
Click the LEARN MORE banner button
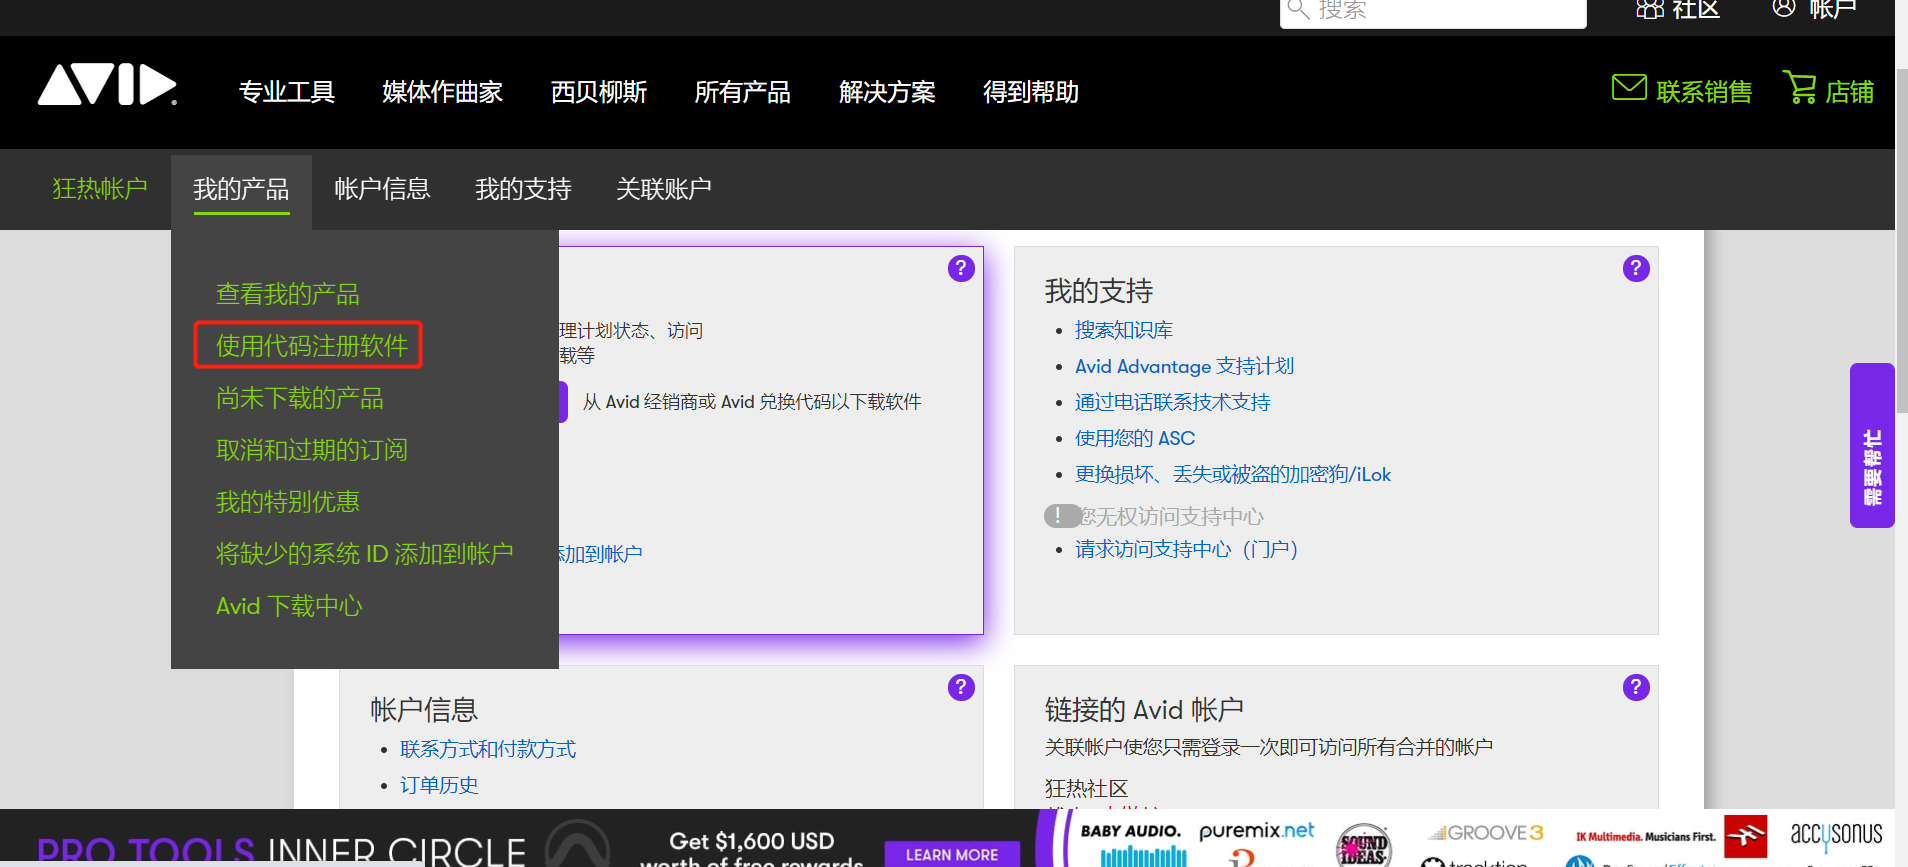(x=952, y=854)
